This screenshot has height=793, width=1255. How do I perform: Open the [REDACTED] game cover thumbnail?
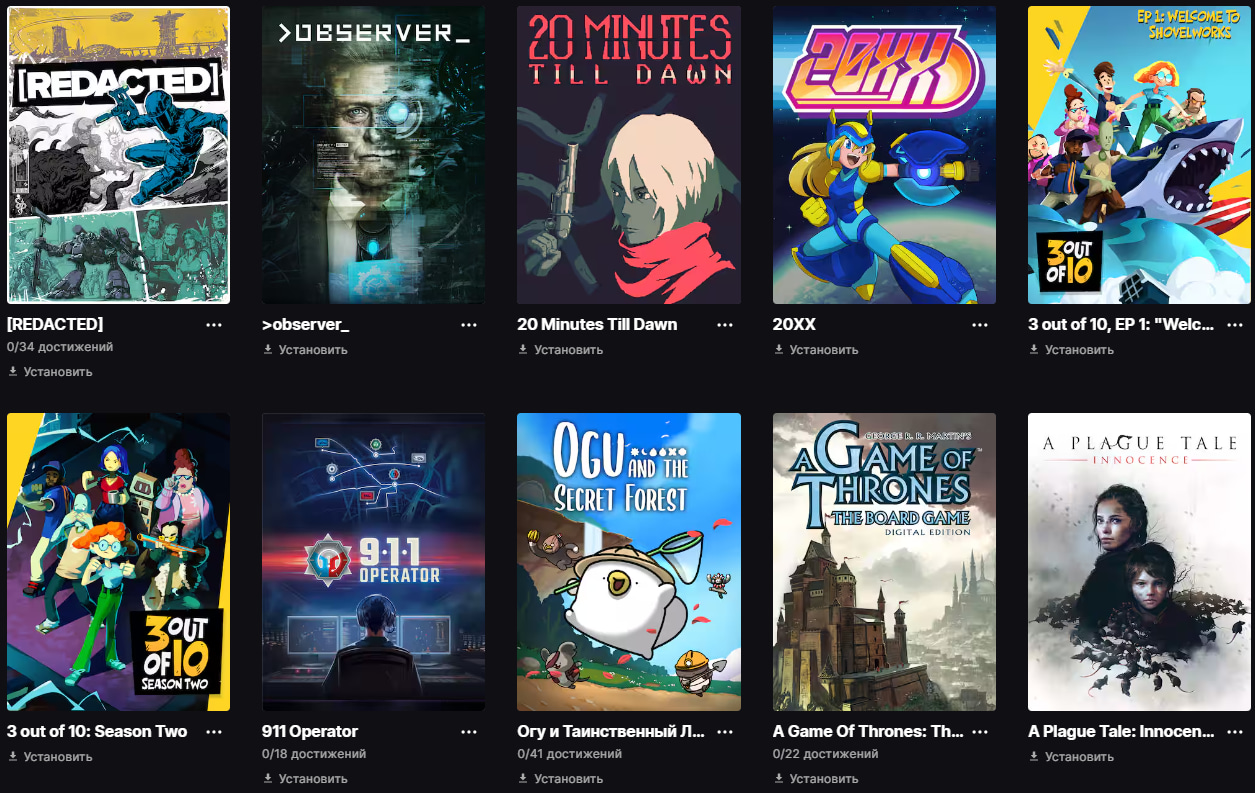pos(118,155)
